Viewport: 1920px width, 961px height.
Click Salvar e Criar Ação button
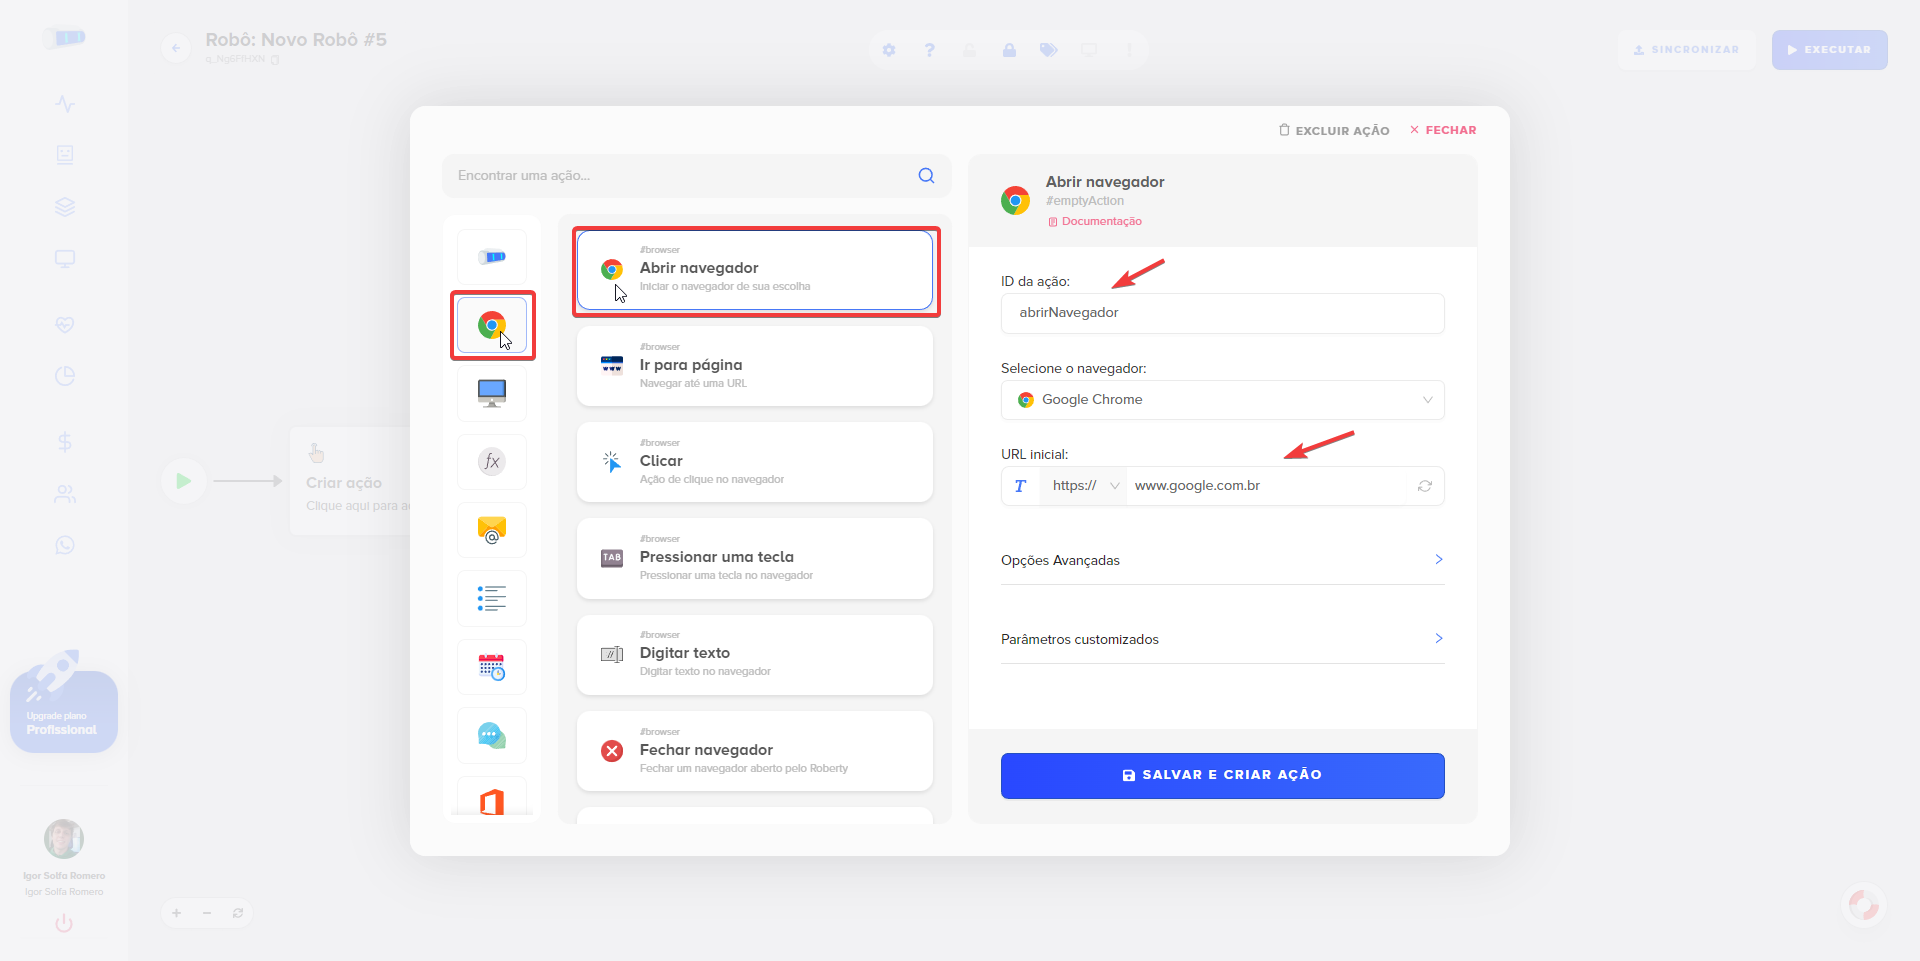pyautogui.click(x=1222, y=775)
